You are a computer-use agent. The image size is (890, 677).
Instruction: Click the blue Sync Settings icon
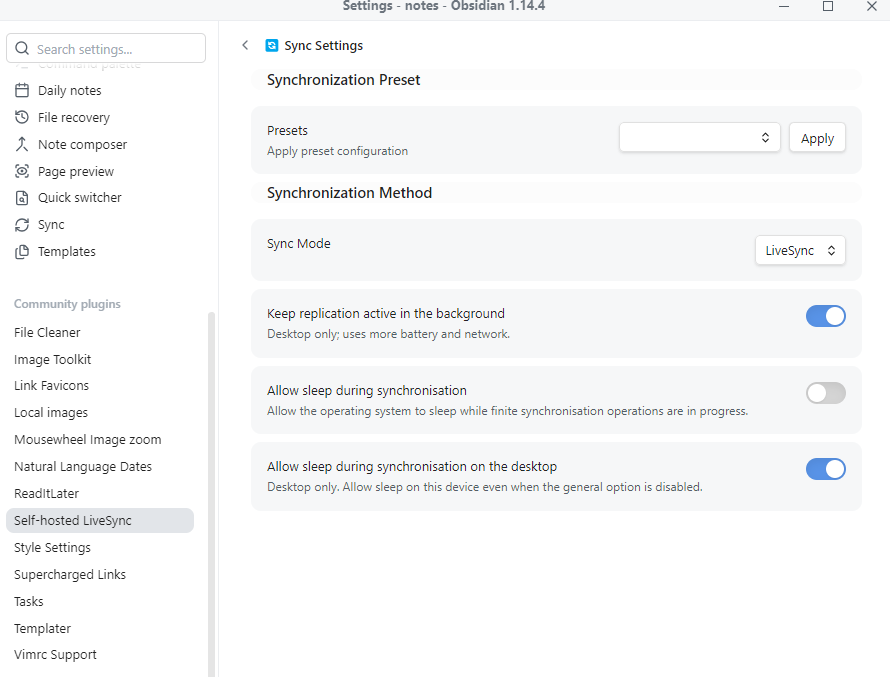[272, 45]
